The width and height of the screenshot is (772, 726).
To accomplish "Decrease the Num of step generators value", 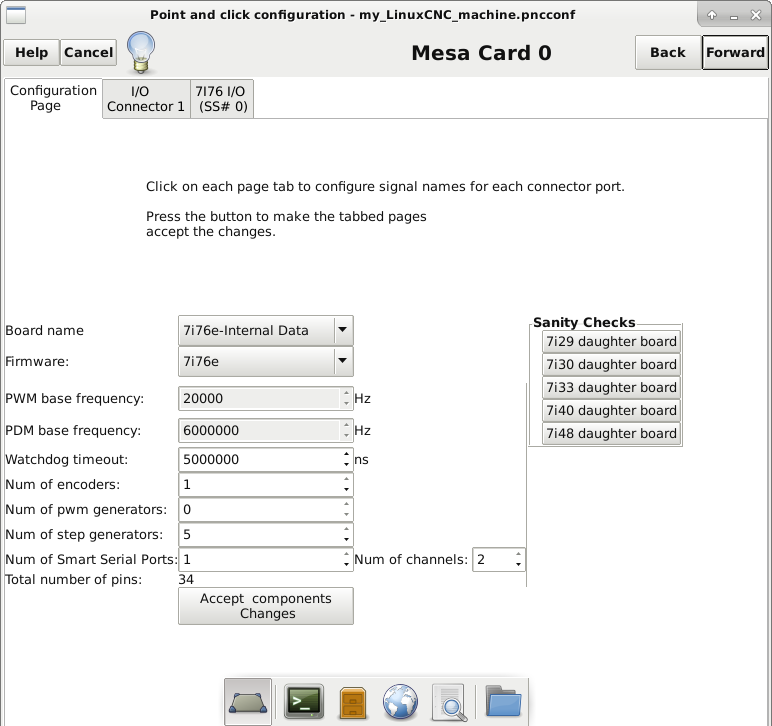I will (347, 539).
